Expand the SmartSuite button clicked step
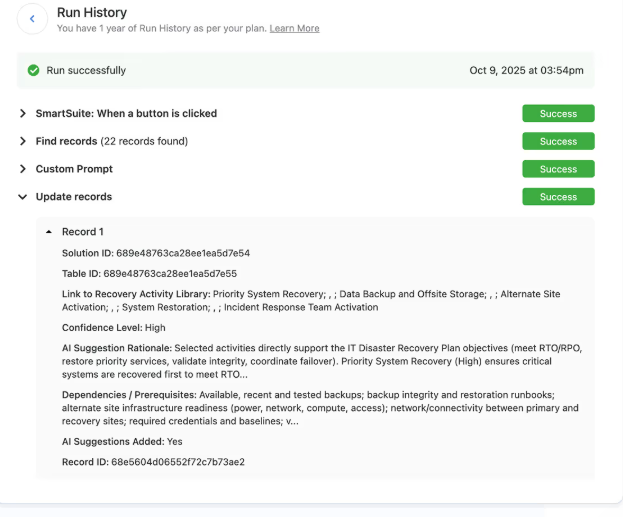623x517 pixels. [23, 114]
